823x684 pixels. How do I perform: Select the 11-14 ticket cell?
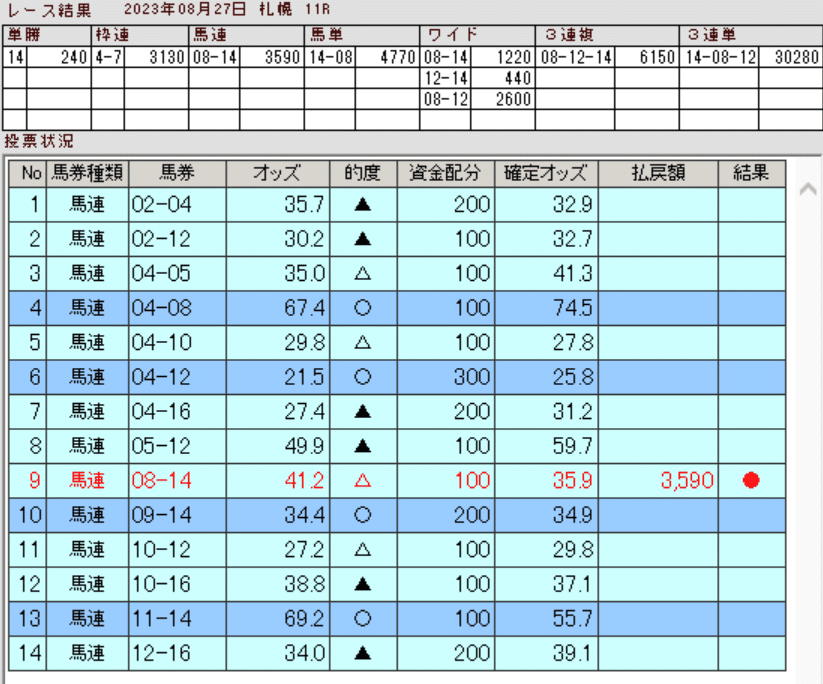point(177,618)
